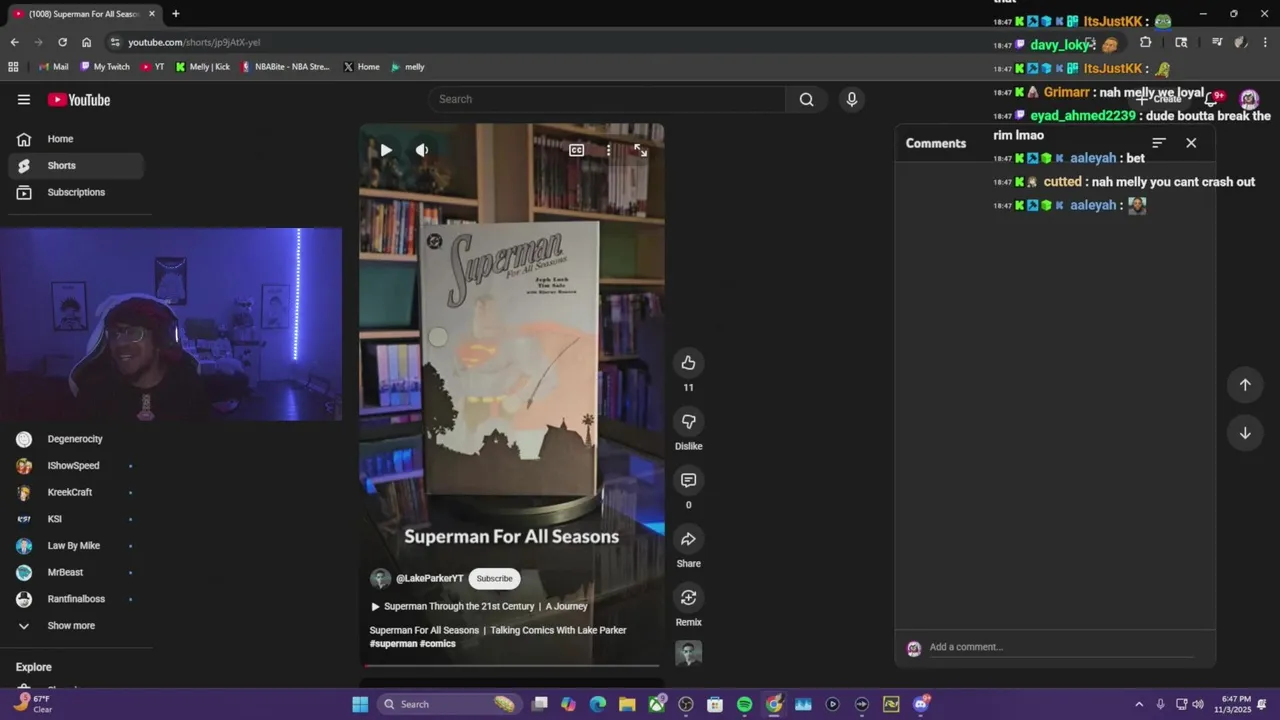Open melly bookmark
Viewport: 1280px width, 720px height.
tap(408, 67)
